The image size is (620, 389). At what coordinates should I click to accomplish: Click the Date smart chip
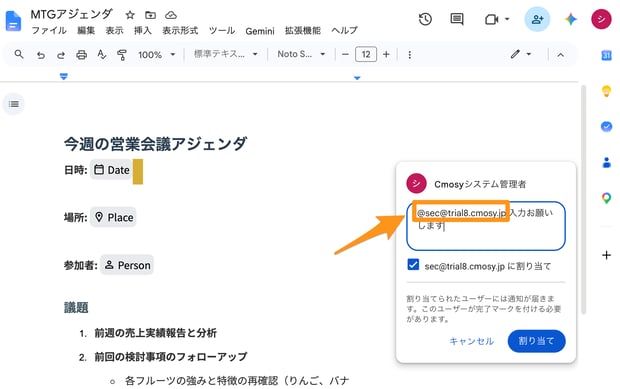[x=112, y=170]
